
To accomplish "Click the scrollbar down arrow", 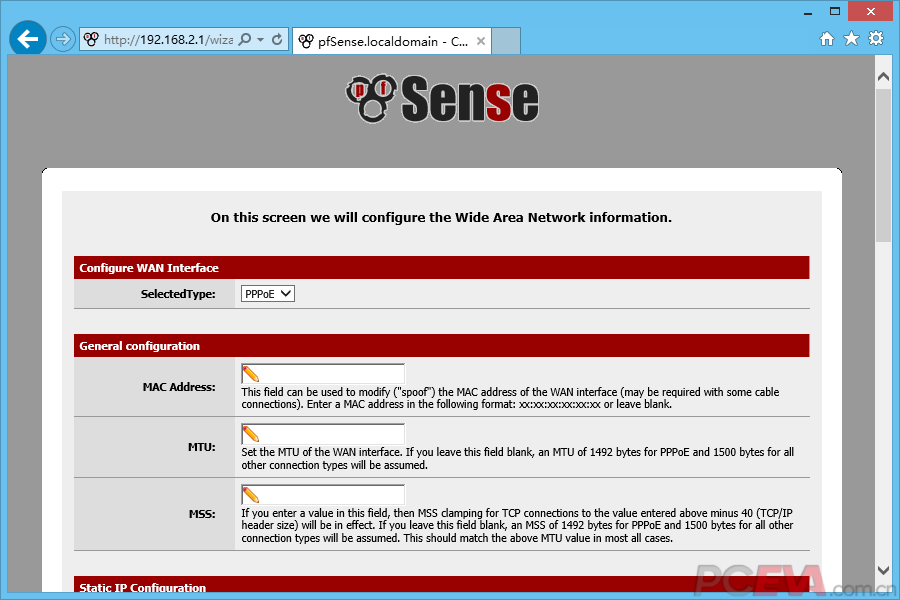I will tap(883, 570).
